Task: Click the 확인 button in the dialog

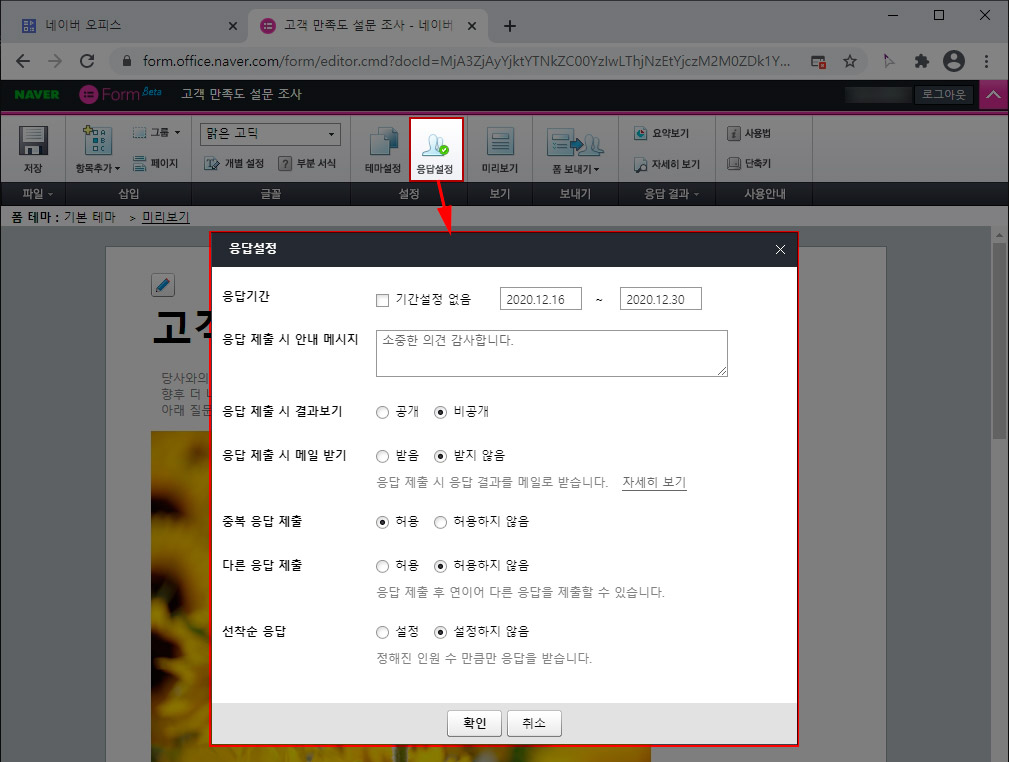Action: point(474,723)
